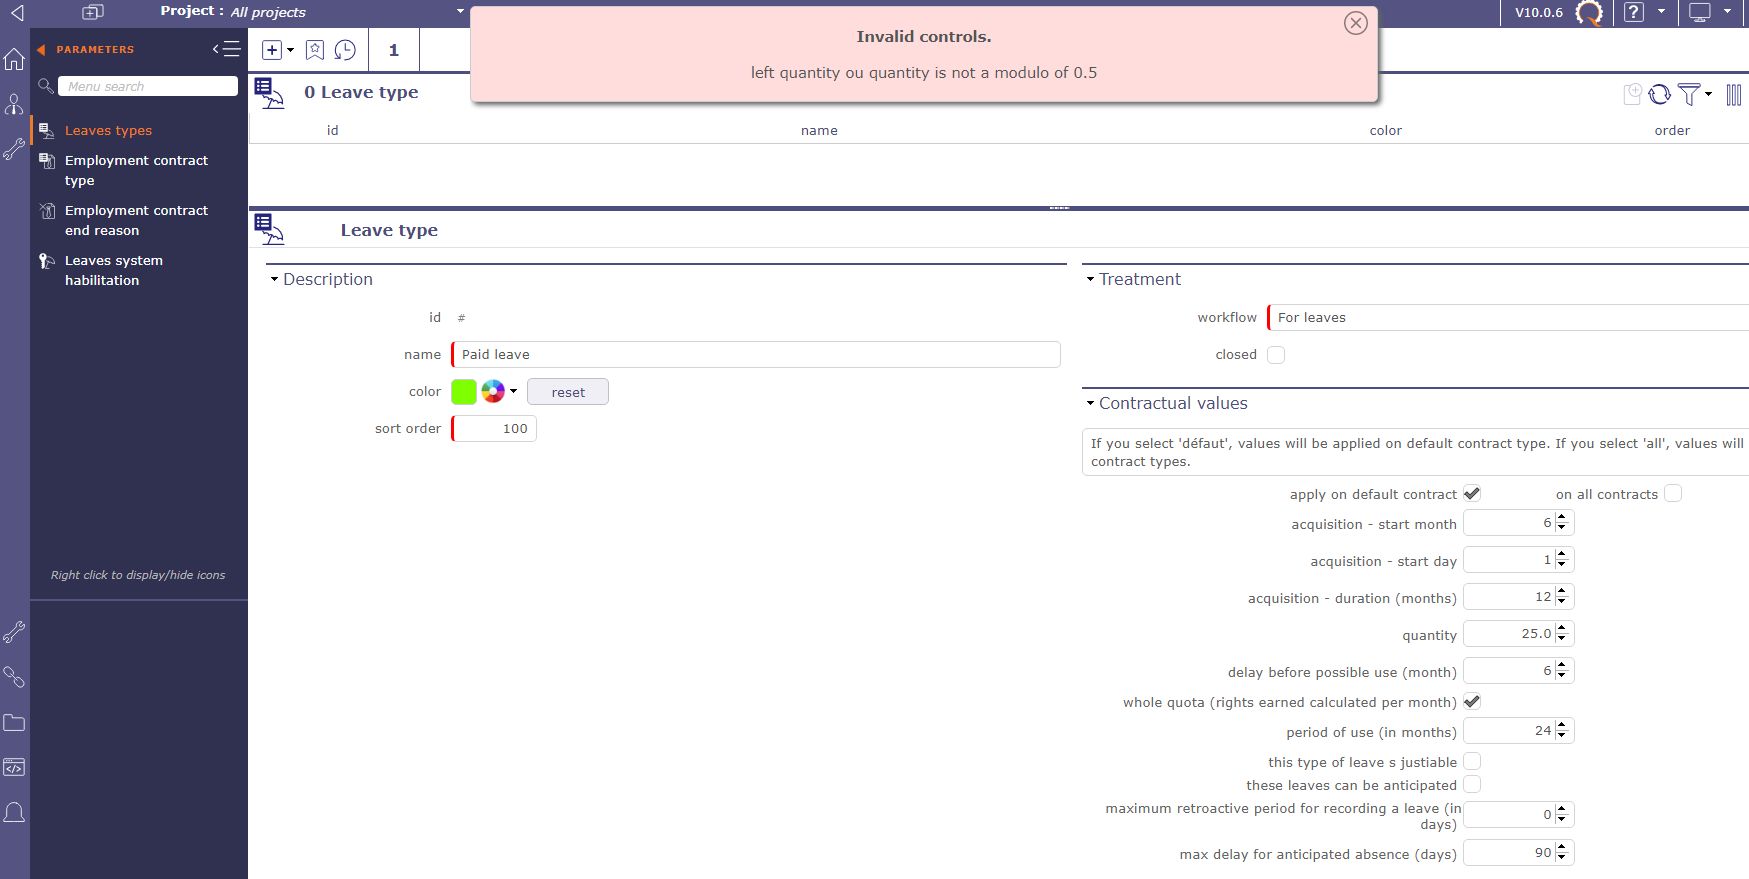Screen dimensions: 1749x879
Task: Click the workflow field showing For leaves
Action: tap(1508, 317)
